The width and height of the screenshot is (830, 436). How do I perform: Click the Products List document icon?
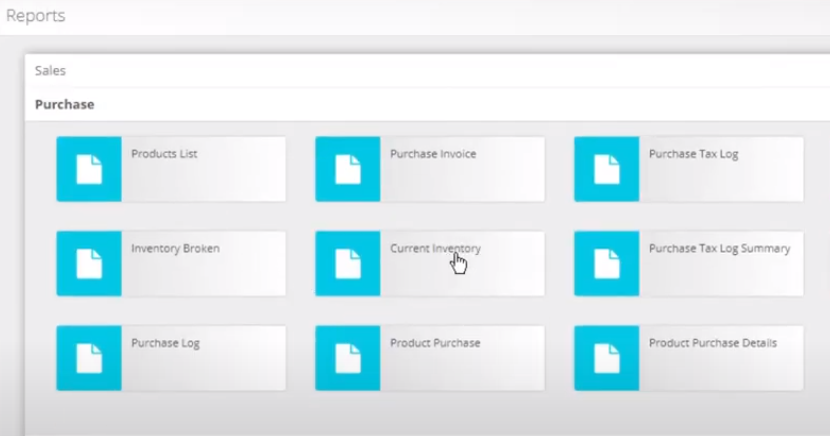(x=89, y=169)
